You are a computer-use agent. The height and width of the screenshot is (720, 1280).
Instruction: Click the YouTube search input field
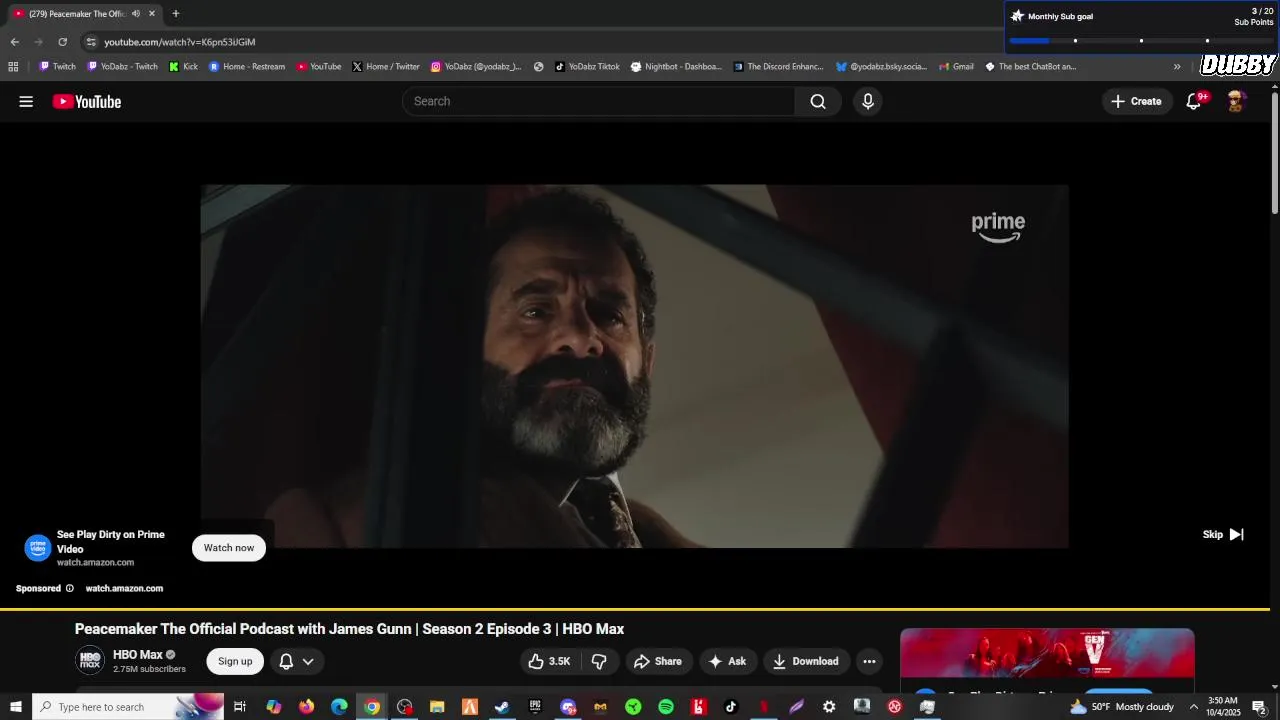coord(599,101)
